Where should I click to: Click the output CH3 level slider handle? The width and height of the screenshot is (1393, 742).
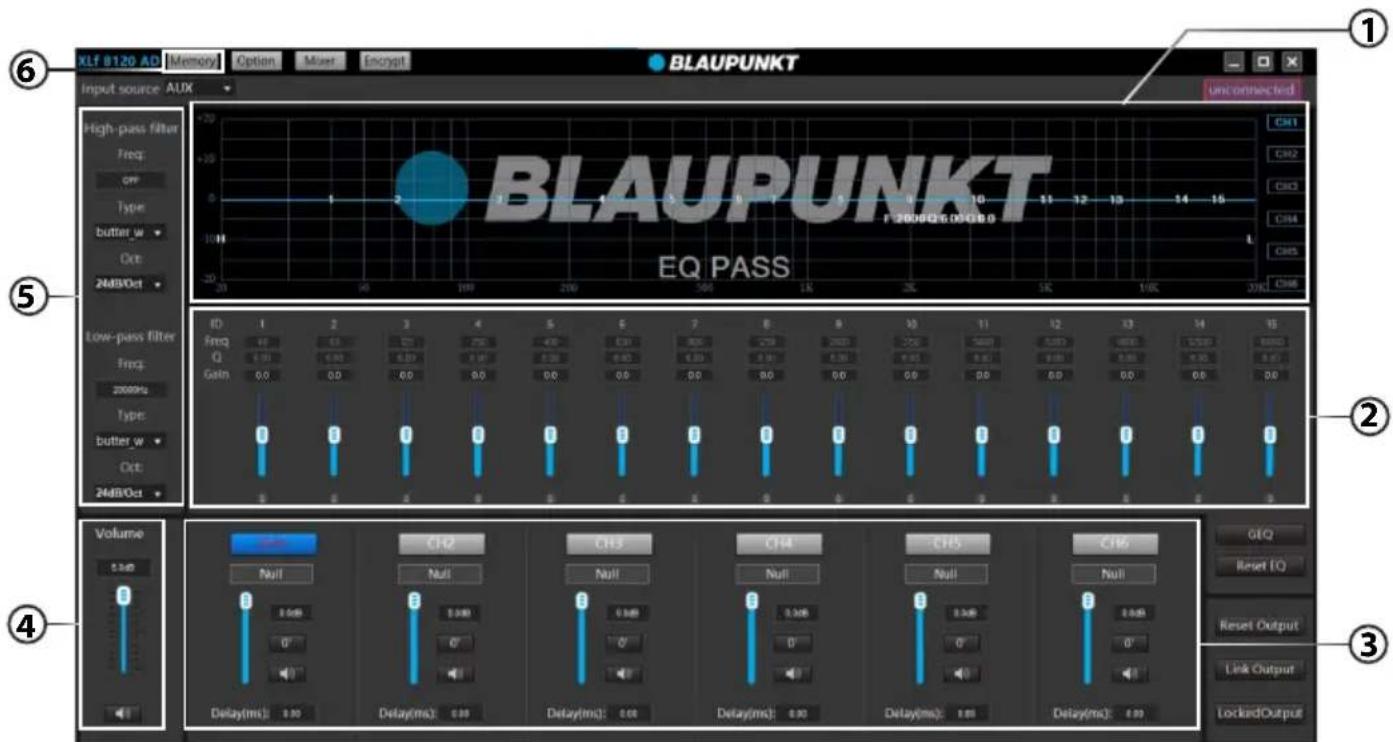[x=581, y=601]
